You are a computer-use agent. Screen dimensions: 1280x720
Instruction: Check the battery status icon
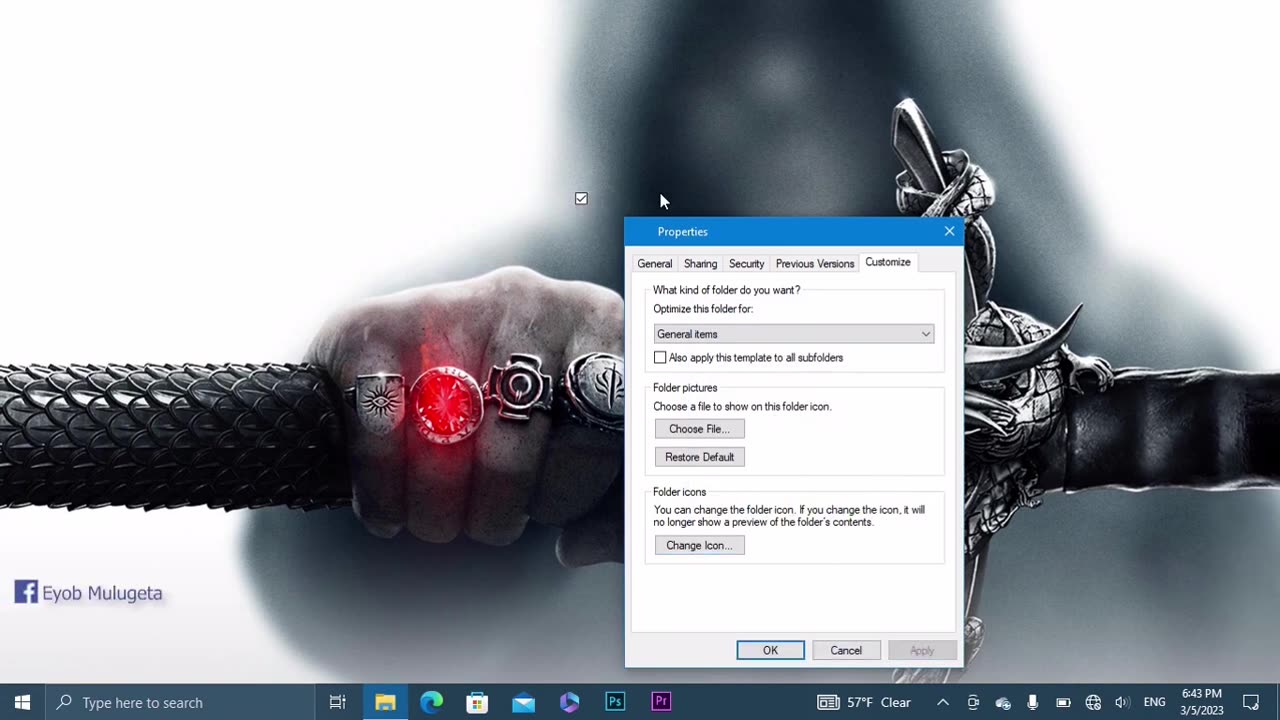click(1063, 702)
